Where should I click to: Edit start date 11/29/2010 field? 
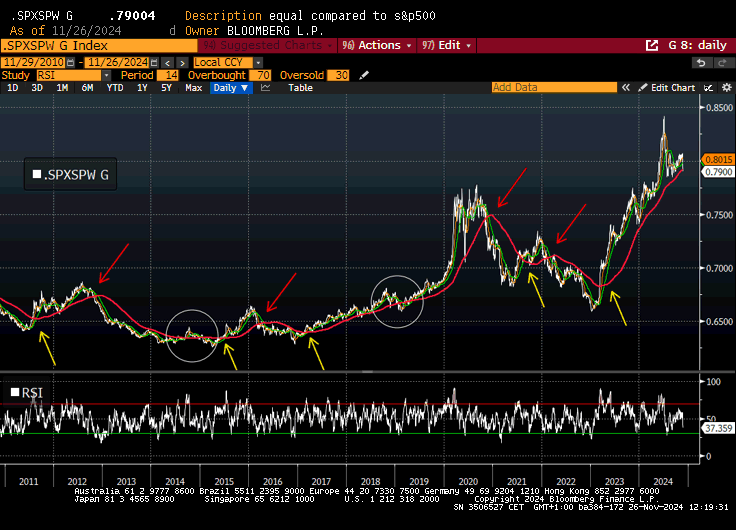point(33,62)
